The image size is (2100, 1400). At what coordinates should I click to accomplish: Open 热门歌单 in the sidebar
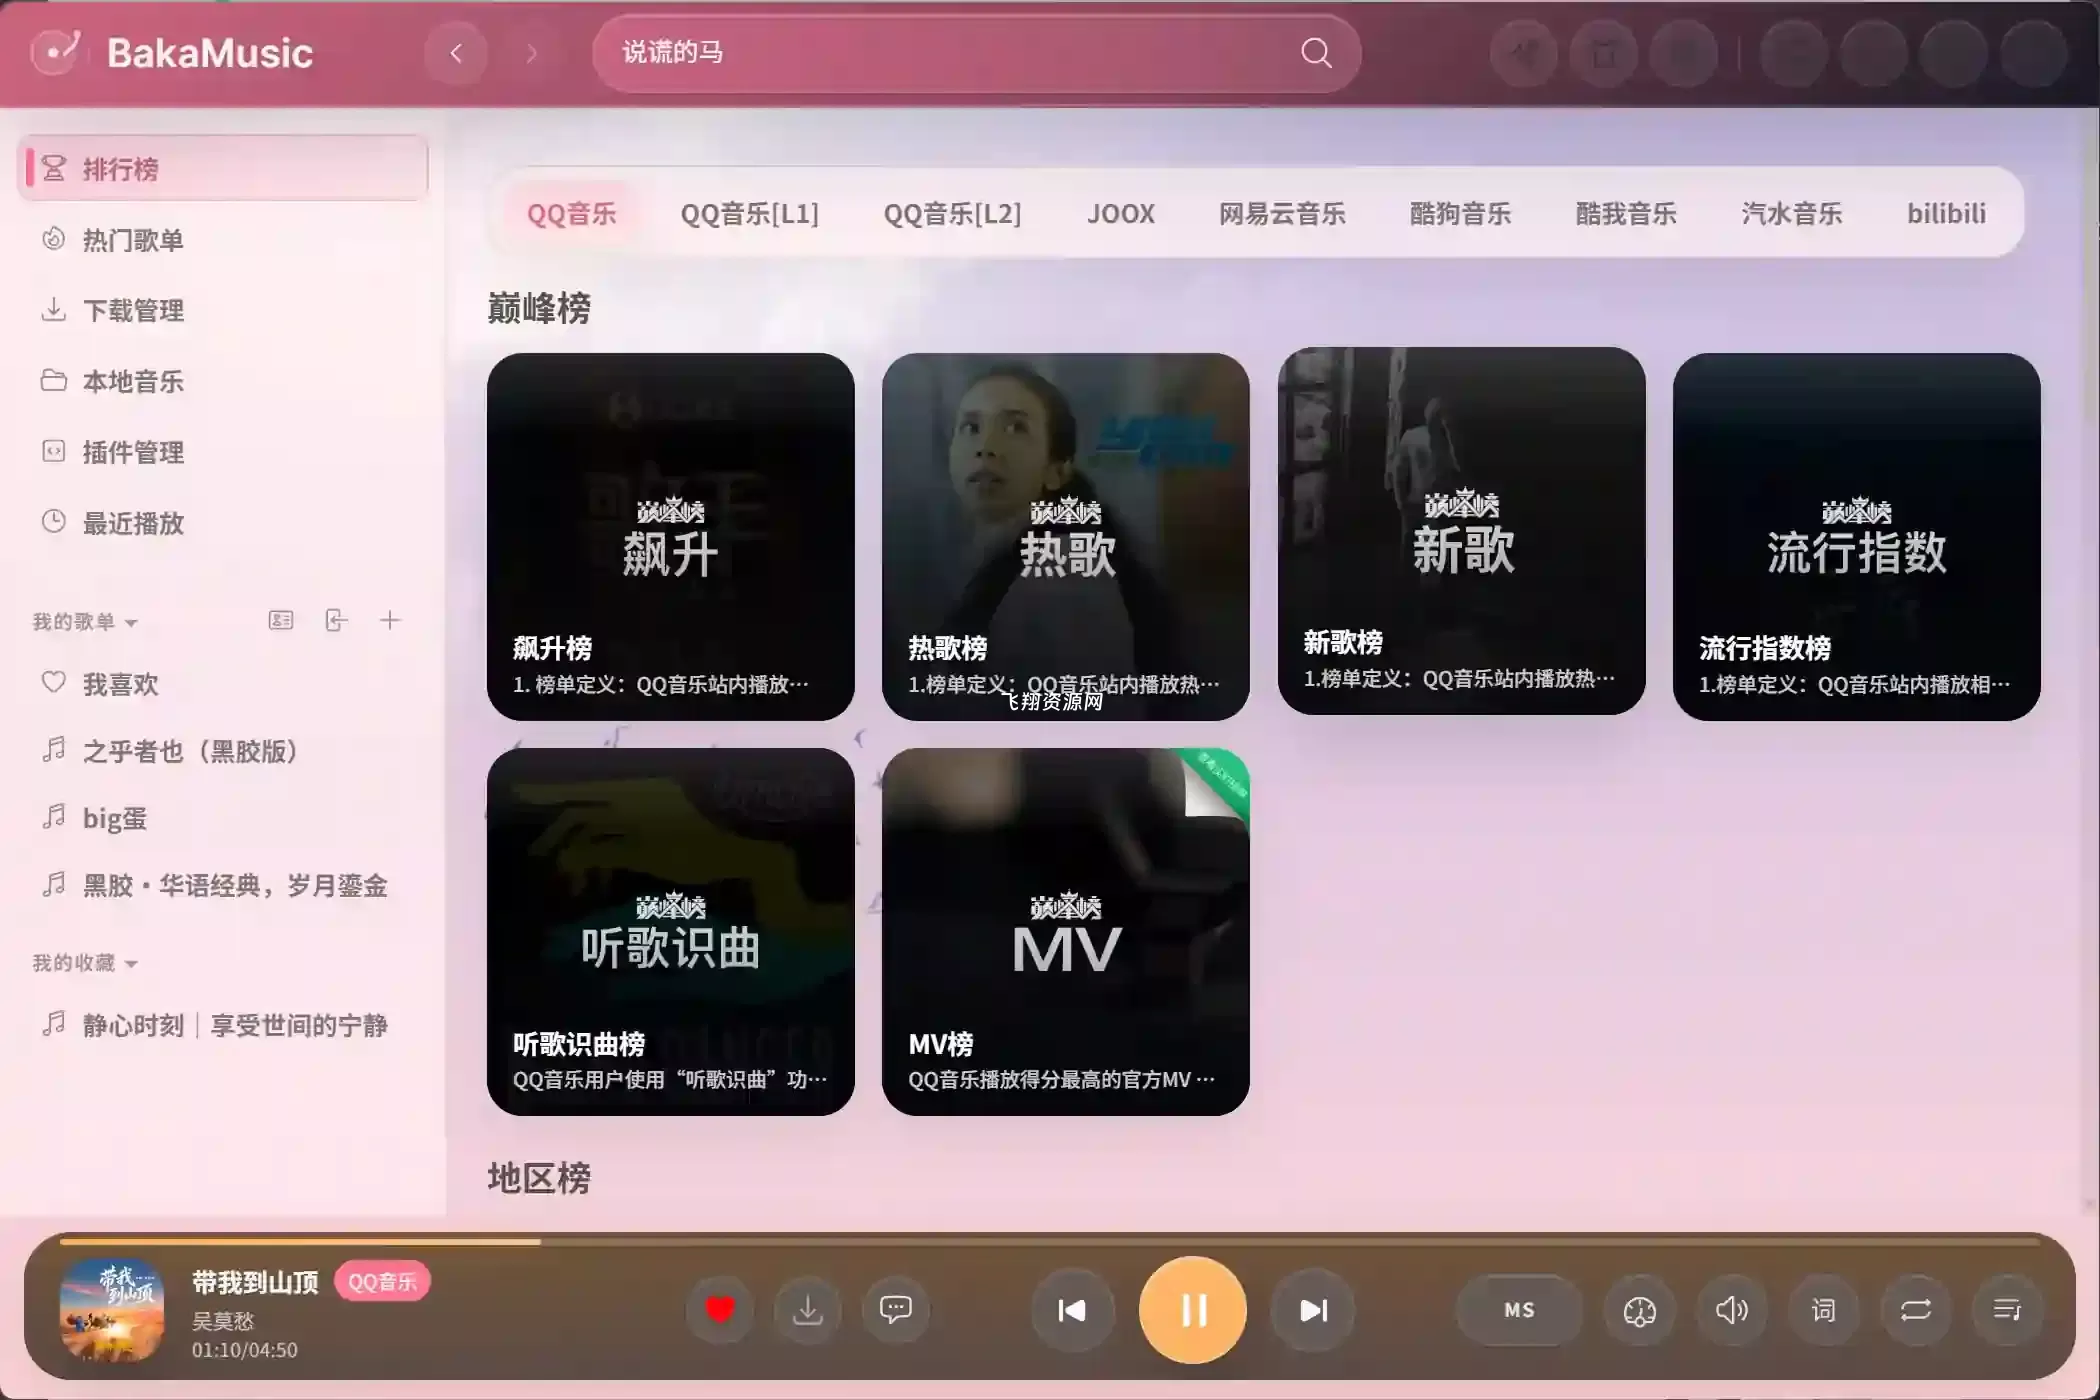point(223,240)
